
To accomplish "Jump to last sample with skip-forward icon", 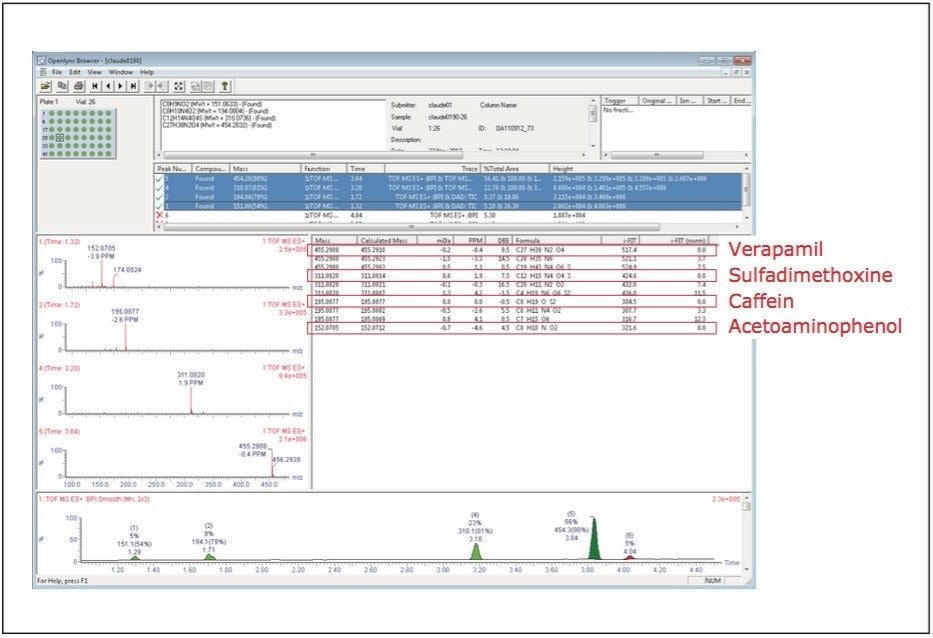I will coord(132,87).
